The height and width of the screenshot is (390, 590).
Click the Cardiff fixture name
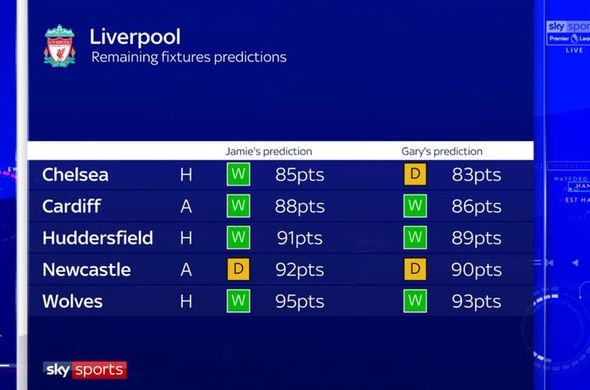[71, 206]
